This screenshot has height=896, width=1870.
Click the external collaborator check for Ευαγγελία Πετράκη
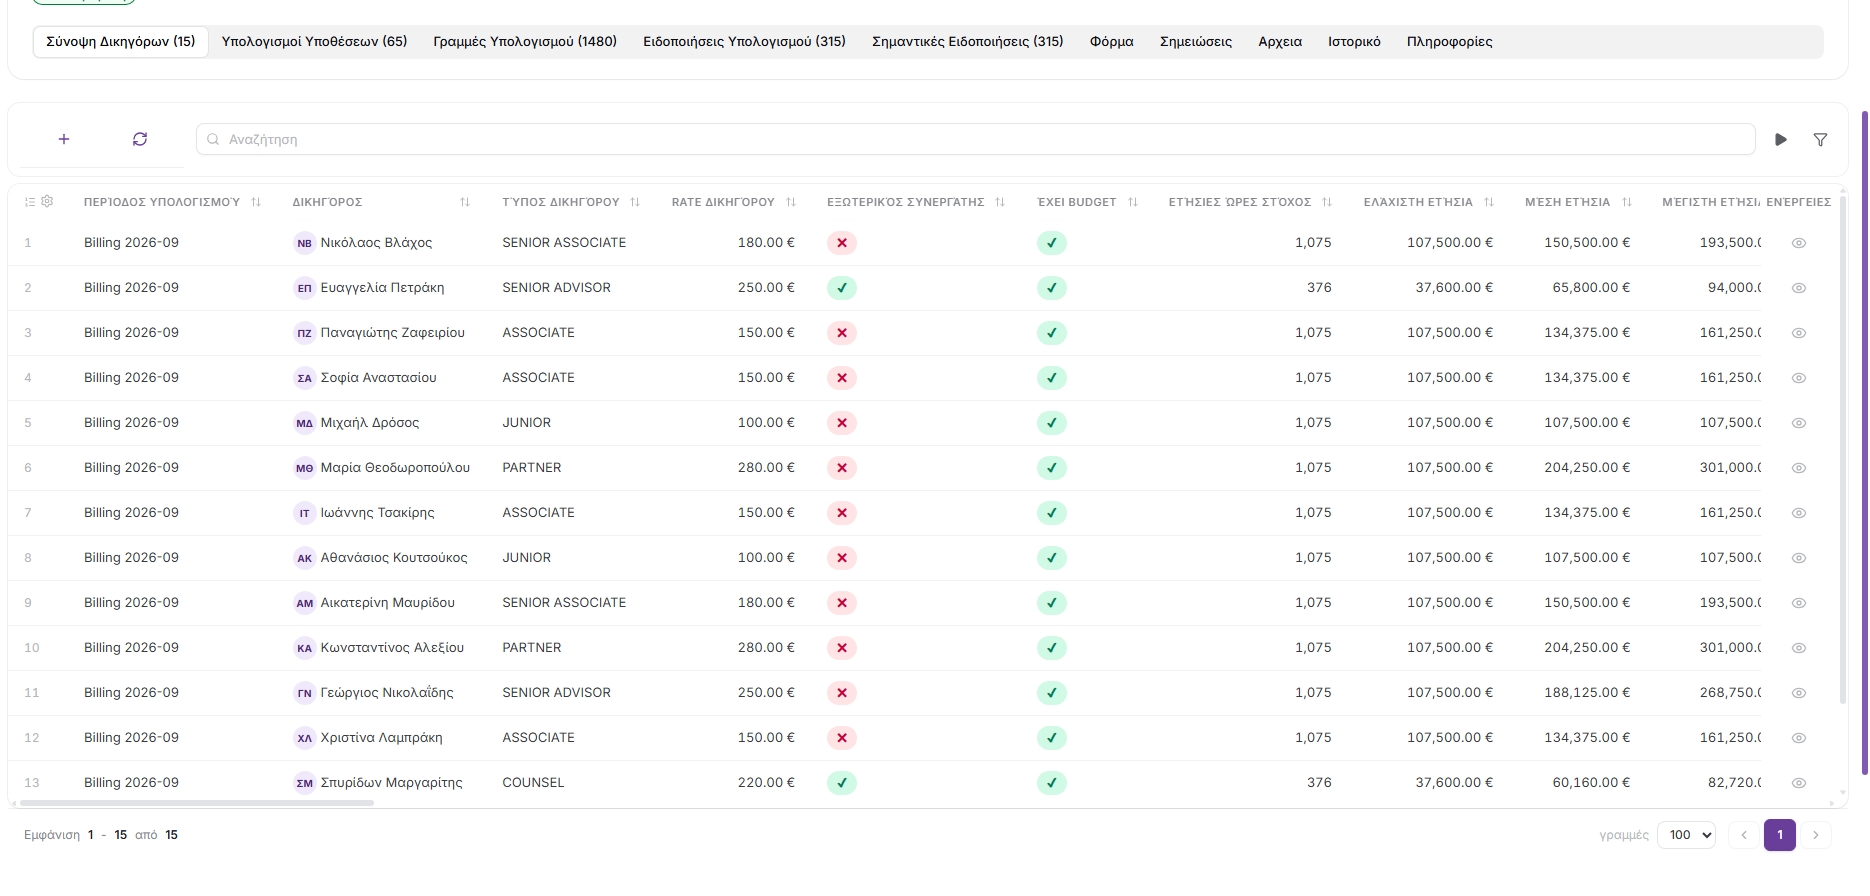click(x=842, y=288)
